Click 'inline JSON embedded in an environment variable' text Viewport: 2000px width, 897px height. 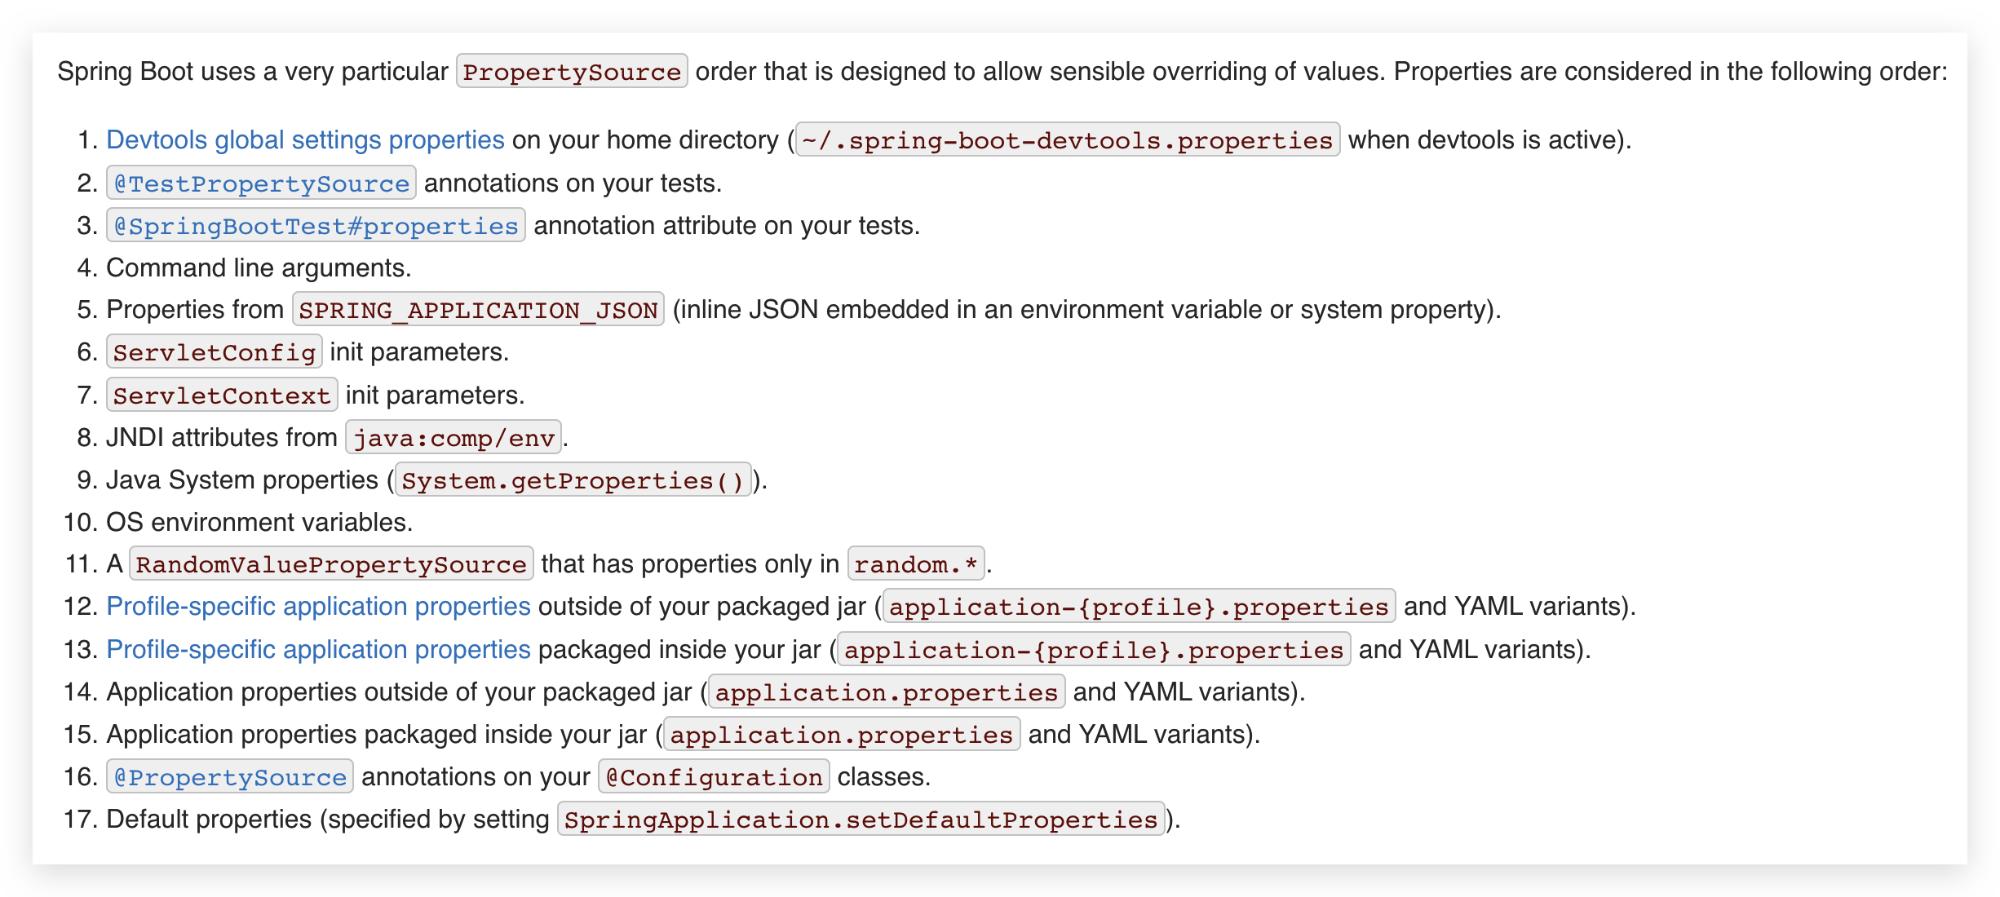tap(970, 310)
